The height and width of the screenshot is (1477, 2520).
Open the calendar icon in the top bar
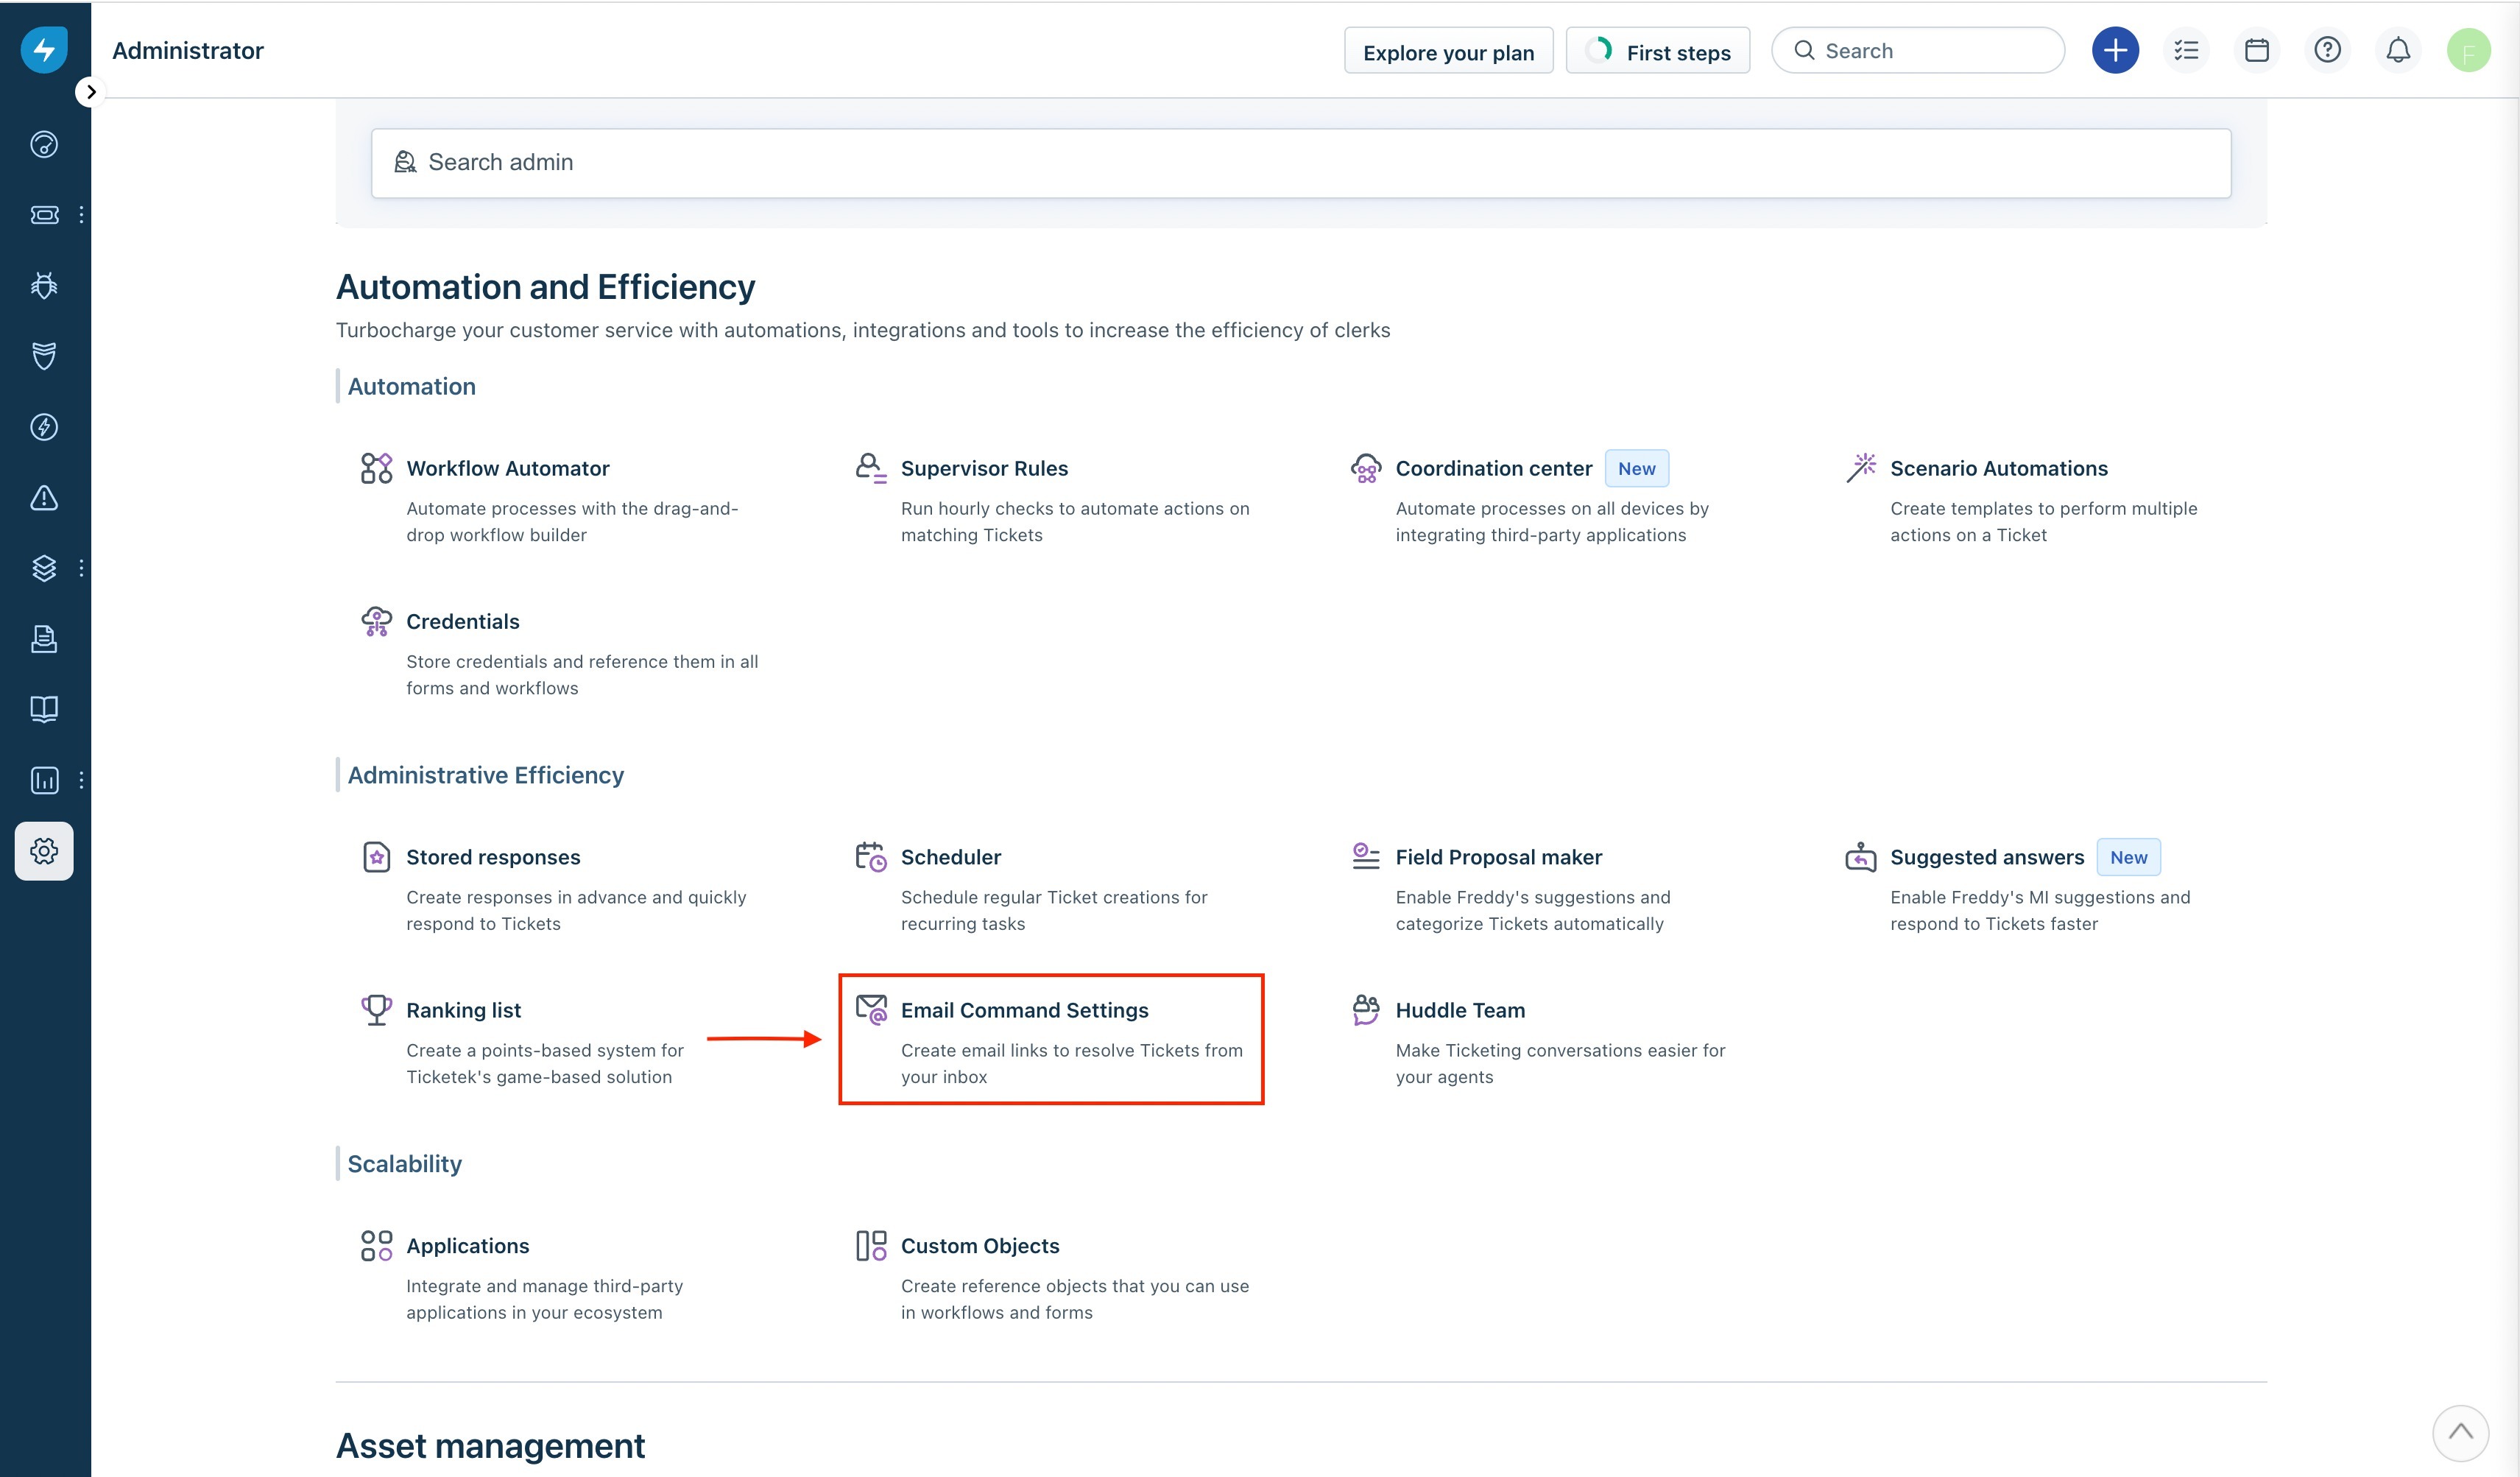[x=2256, y=50]
